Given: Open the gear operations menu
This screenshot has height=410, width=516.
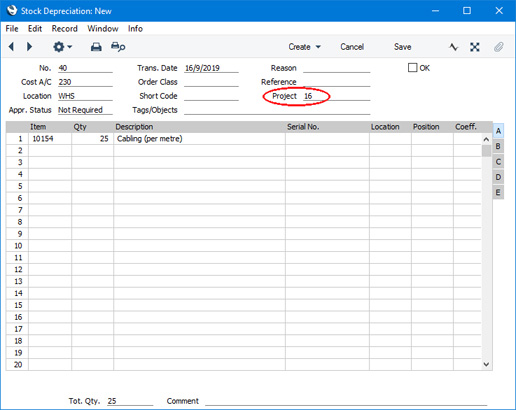Looking at the screenshot, I should pyautogui.click(x=62, y=47).
